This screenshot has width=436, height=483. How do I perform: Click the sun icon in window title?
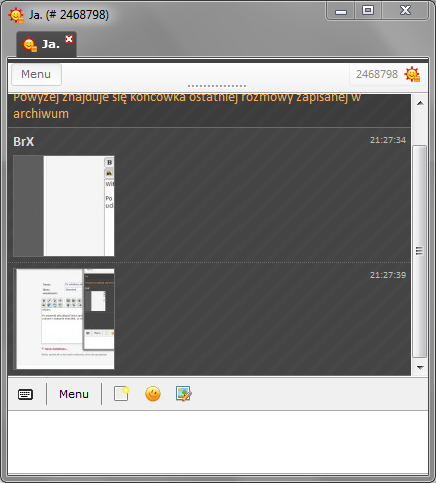tap(16, 15)
